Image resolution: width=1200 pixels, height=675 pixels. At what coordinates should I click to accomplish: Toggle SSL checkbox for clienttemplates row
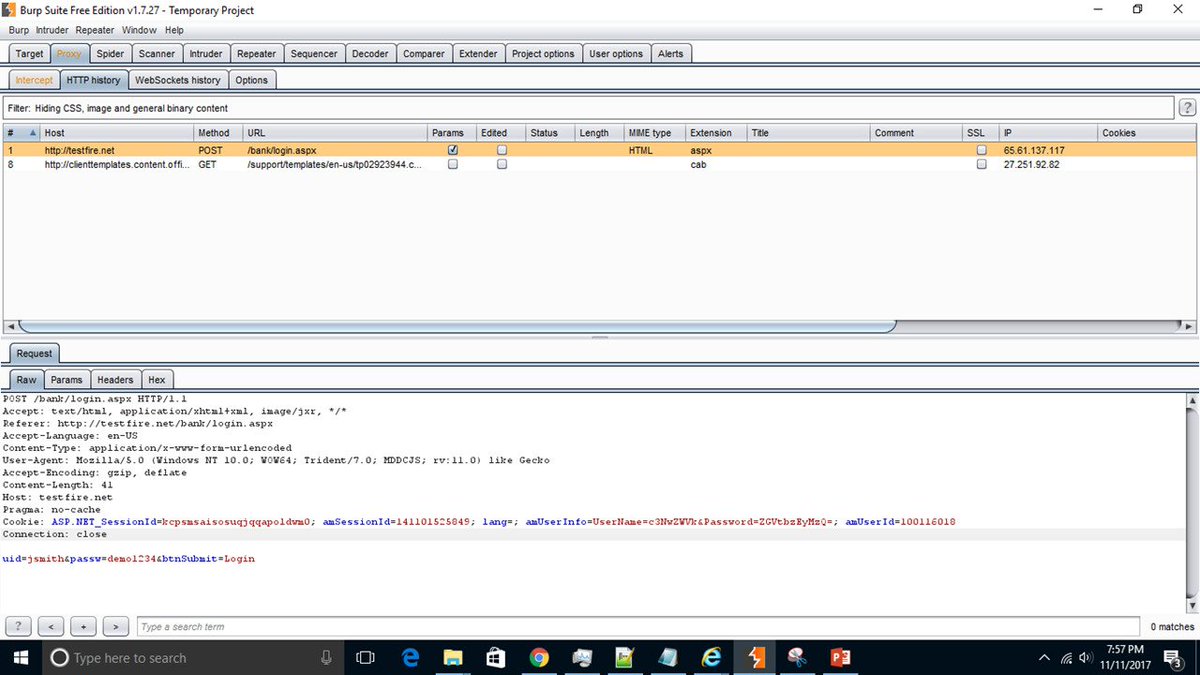[981, 165]
